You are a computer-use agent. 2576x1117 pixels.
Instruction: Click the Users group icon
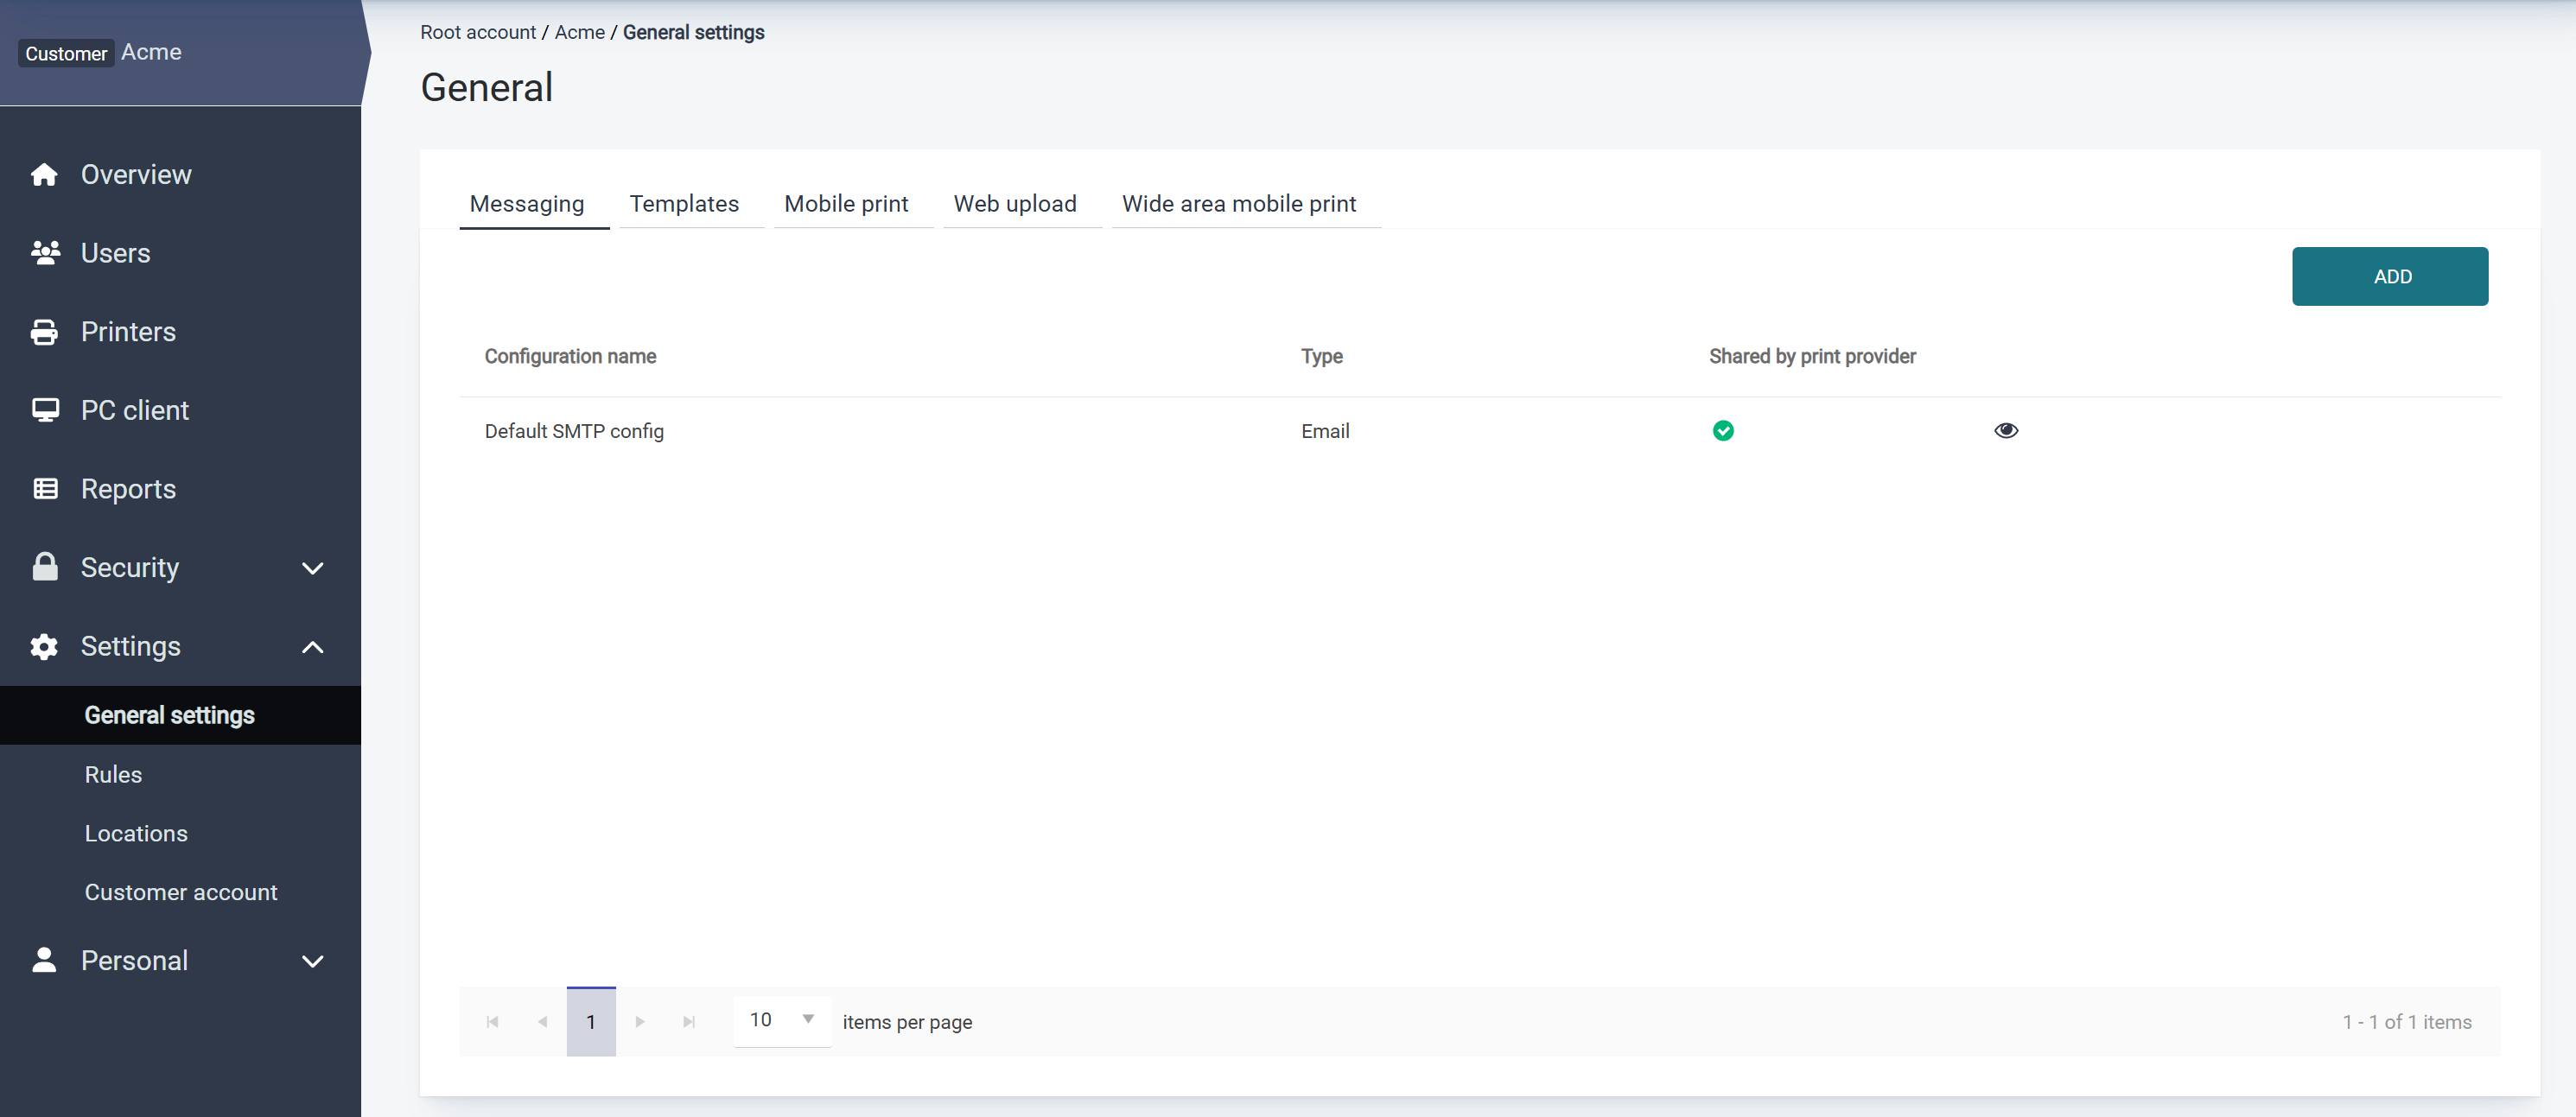(45, 253)
